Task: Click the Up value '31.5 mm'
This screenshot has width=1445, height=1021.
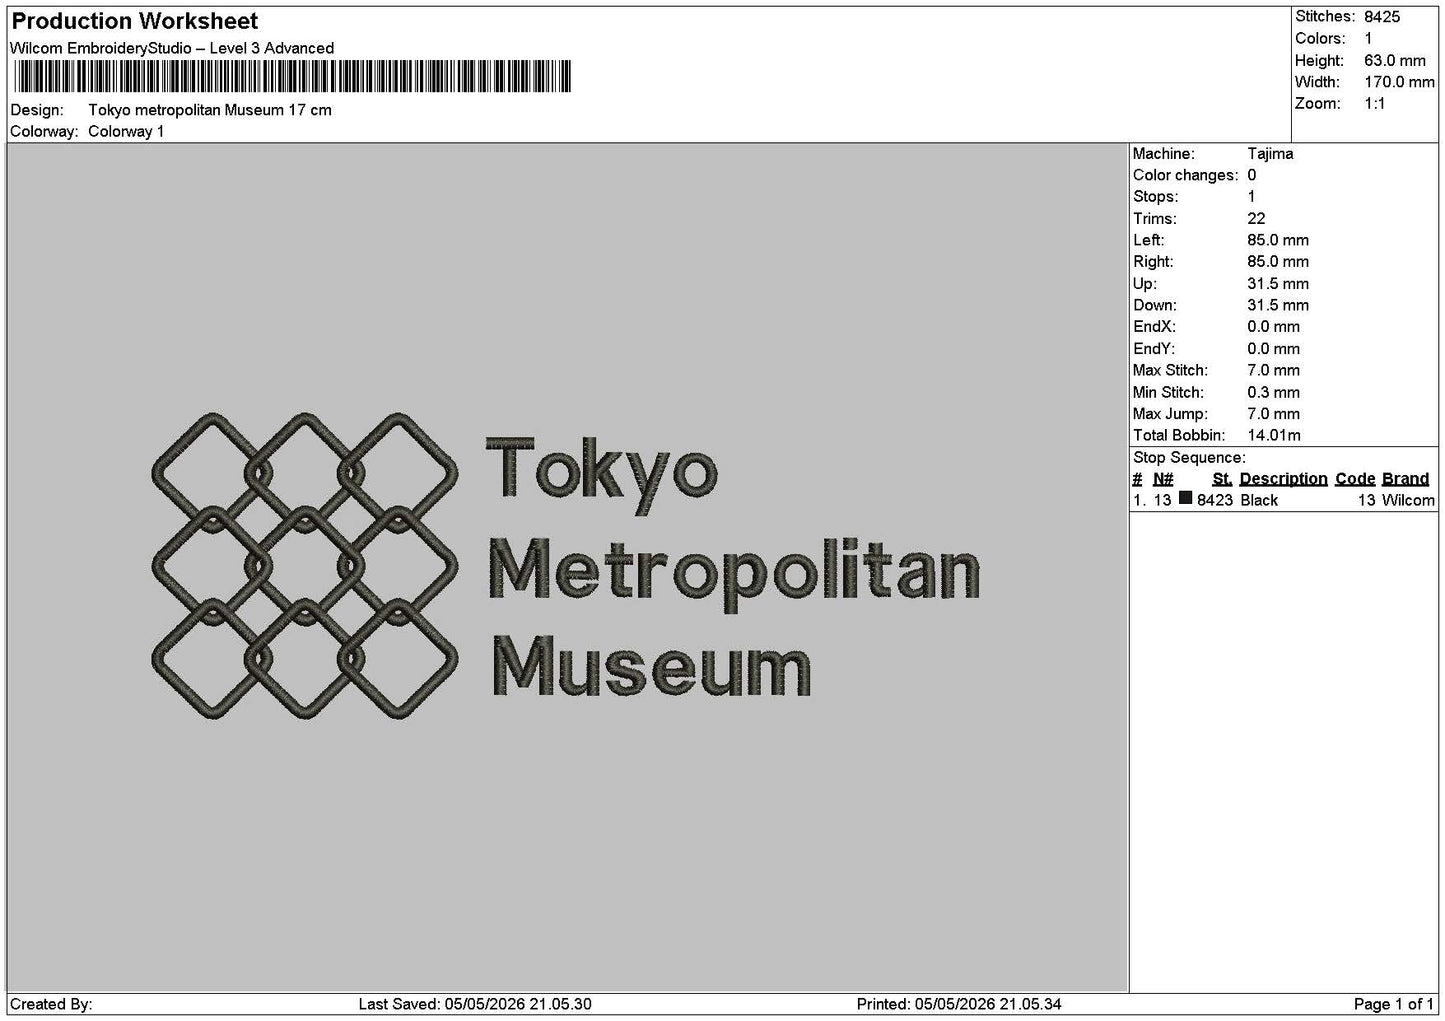Action: pyautogui.click(x=1278, y=284)
